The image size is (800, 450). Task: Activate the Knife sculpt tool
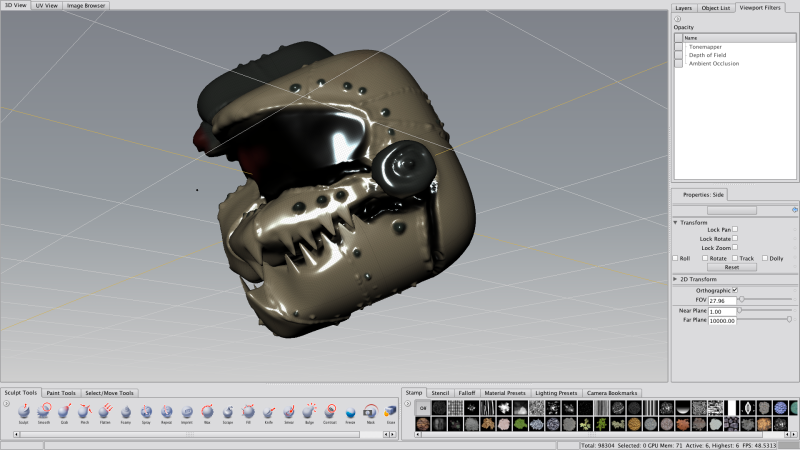click(269, 411)
